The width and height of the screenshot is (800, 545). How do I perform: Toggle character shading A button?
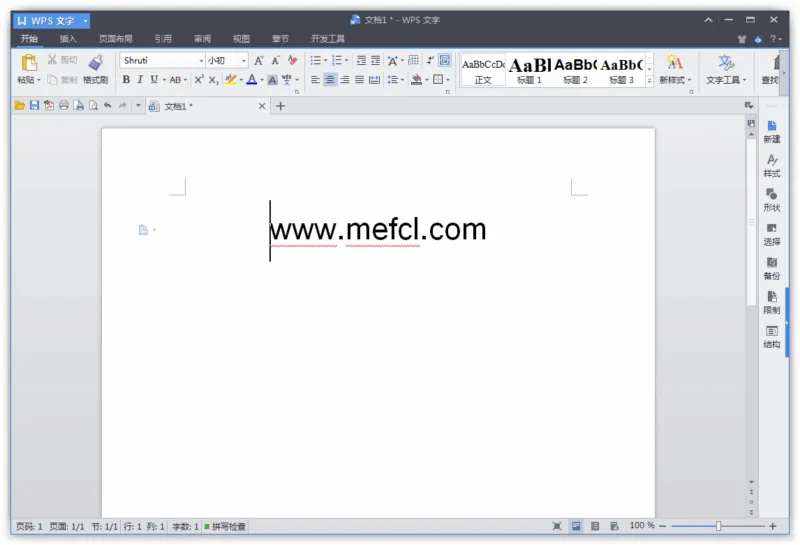[x=272, y=80]
